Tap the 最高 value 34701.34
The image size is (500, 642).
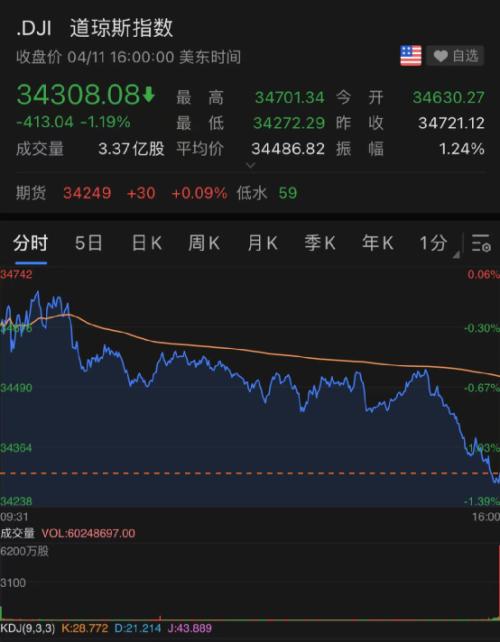click(290, 97)
